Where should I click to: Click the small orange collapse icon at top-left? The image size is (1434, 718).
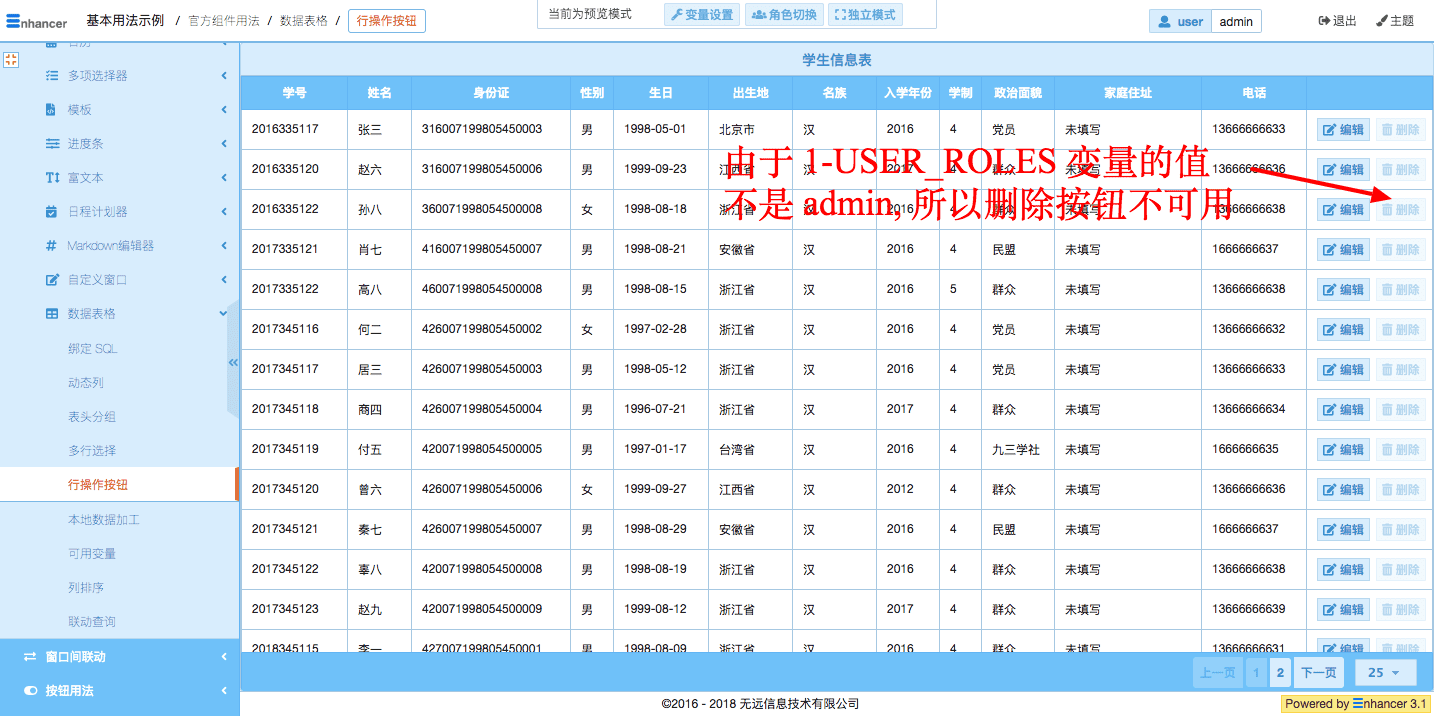point(11,60)
